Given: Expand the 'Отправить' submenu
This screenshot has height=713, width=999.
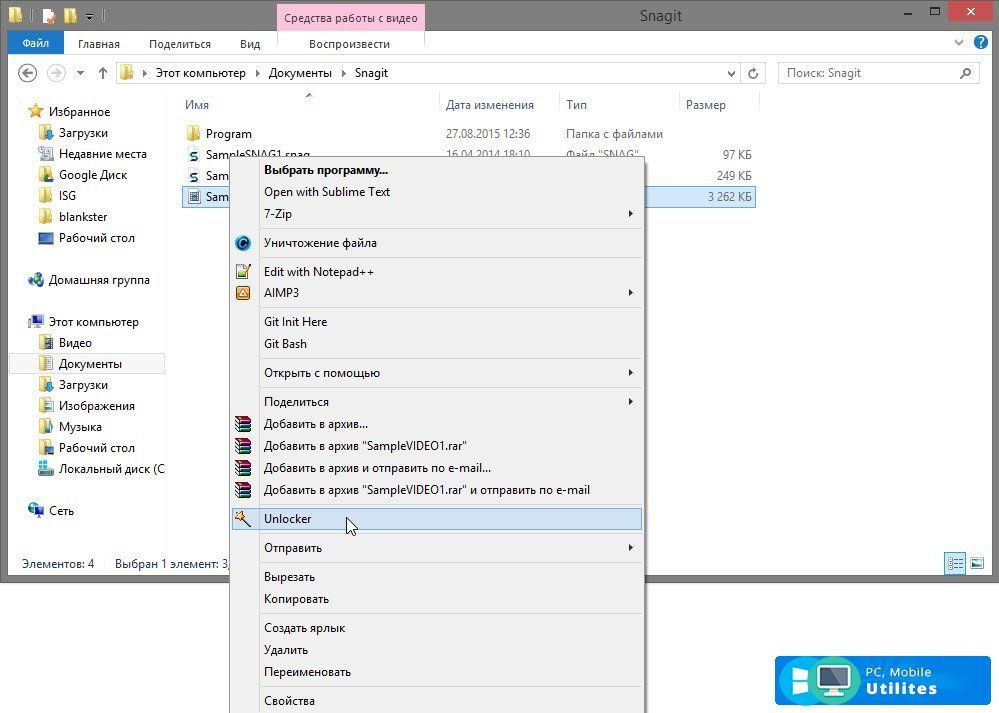Looking at the screenshot, I should tap(630, 547).
